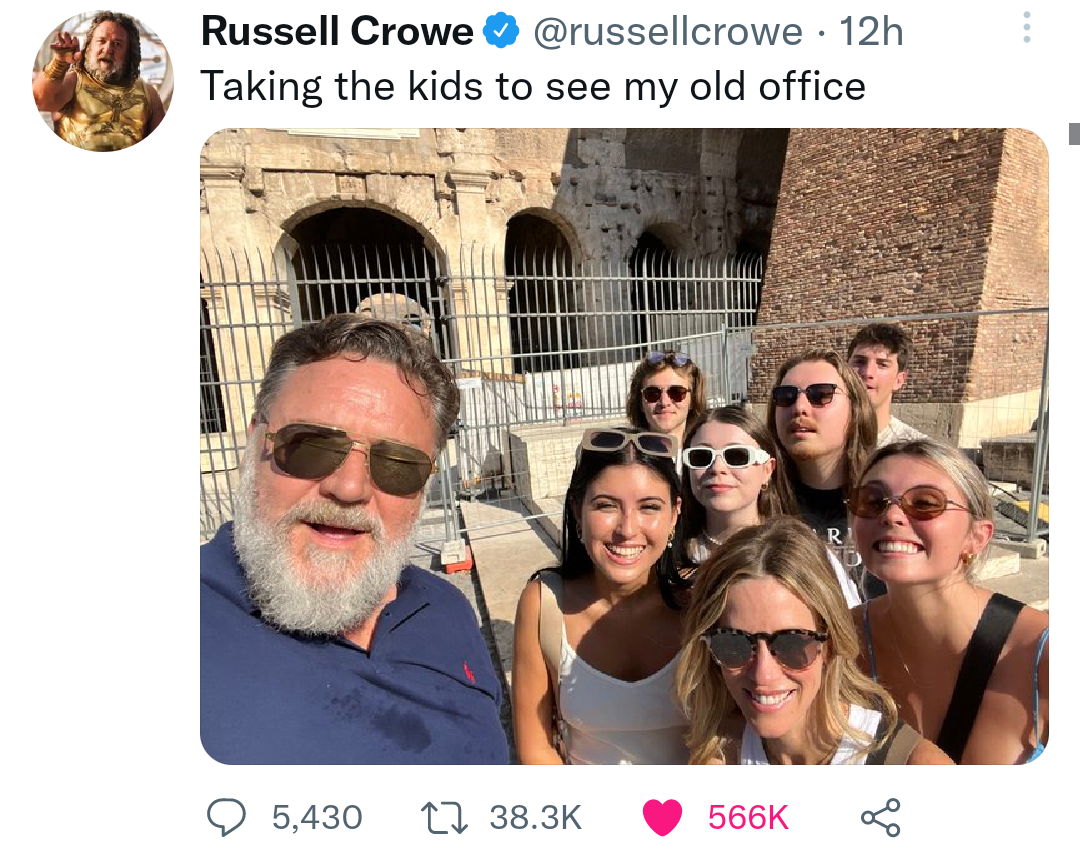1080x866 pixels.
Task: Unlike the tweet via pink heart
Action: [662, 817]
